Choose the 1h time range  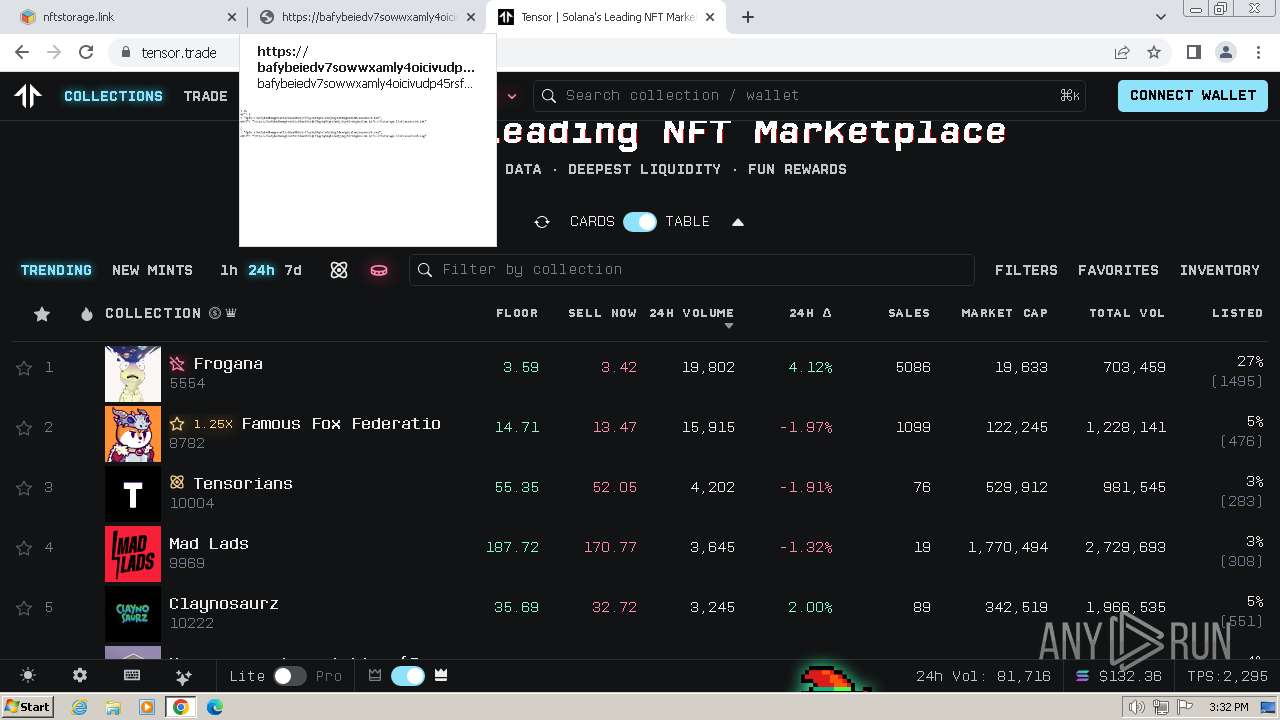pyautogui.click(x=229, y=270)
